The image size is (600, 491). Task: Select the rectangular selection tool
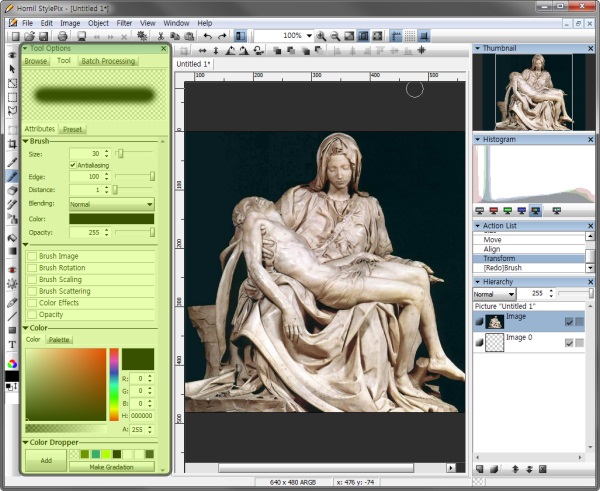pyautogui.click(x=12, y=97)
